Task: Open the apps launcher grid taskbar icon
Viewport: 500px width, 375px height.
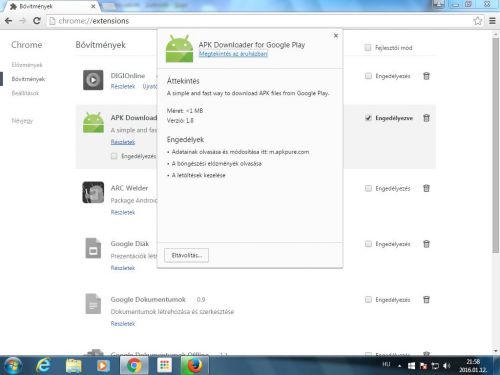Action: click(164, 366)
